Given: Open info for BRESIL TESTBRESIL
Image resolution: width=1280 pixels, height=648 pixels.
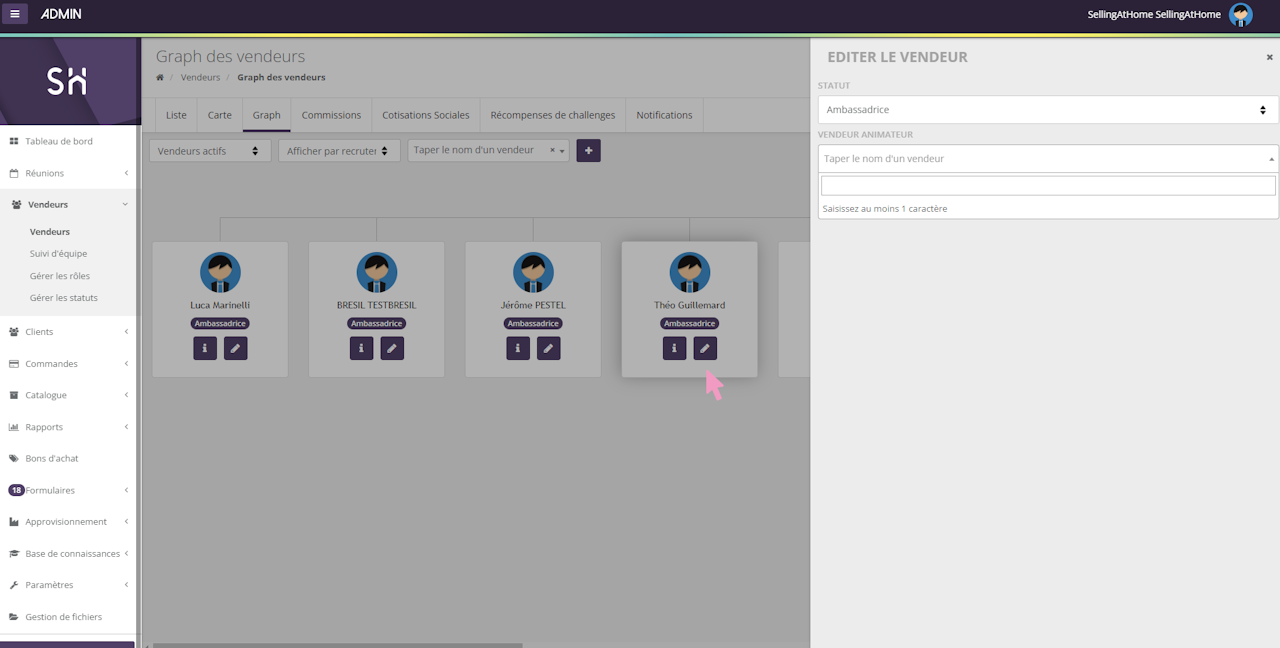Looking at the screenshot, I should 361,348.
